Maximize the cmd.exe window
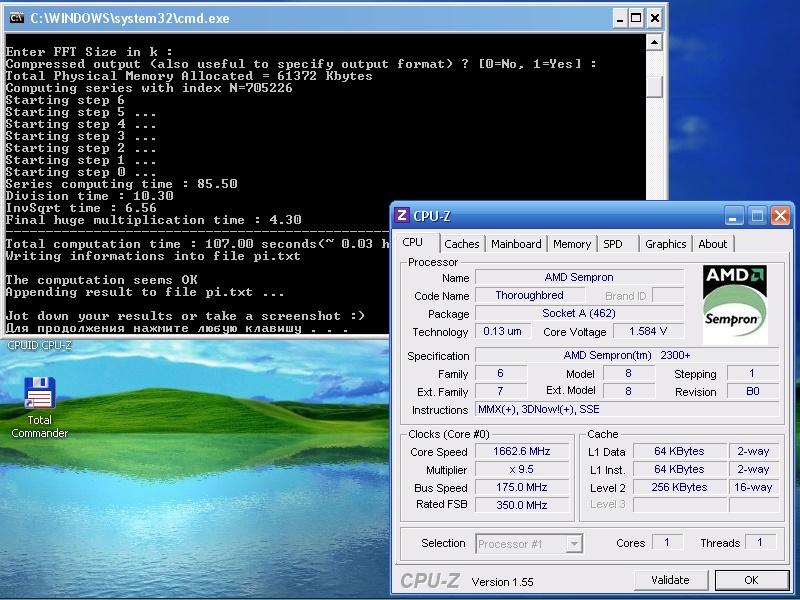800x600 pixels. (x=636, y=19)
